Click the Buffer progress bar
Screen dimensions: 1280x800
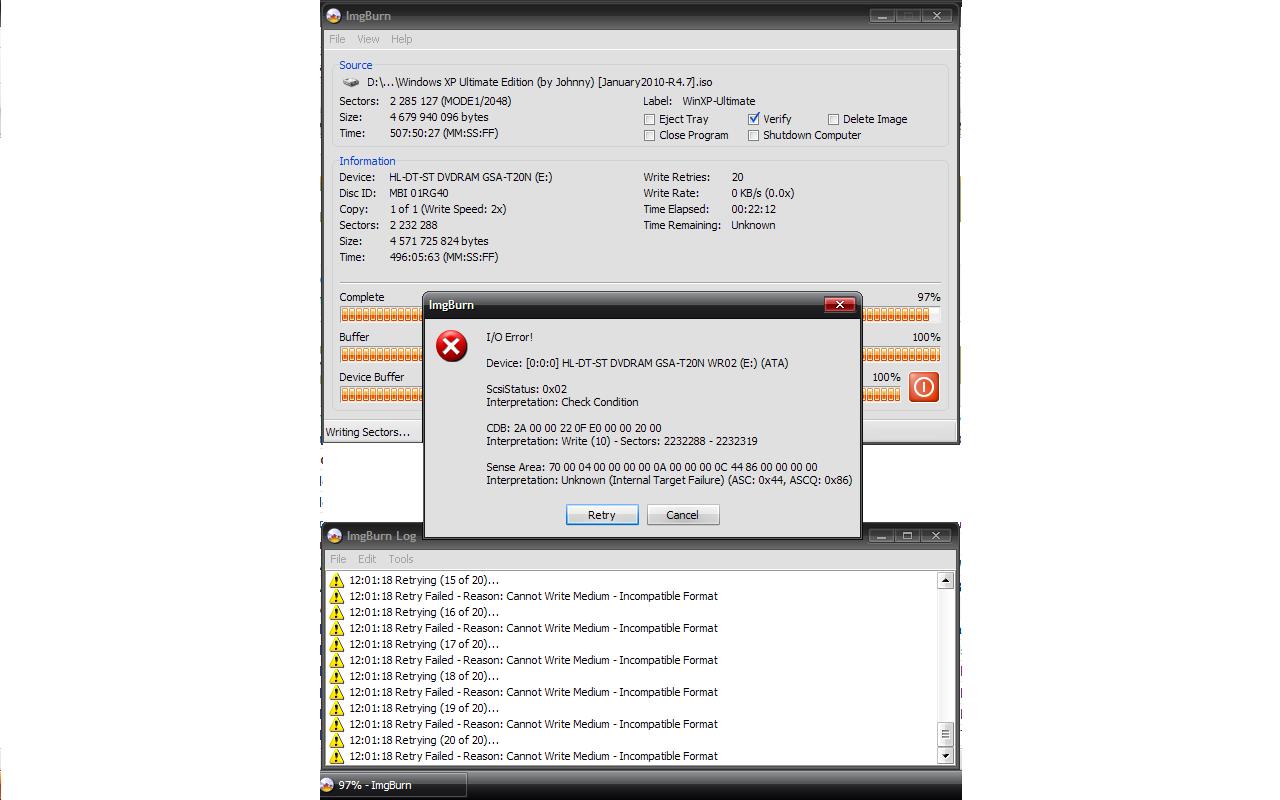(x=639, y=354)
